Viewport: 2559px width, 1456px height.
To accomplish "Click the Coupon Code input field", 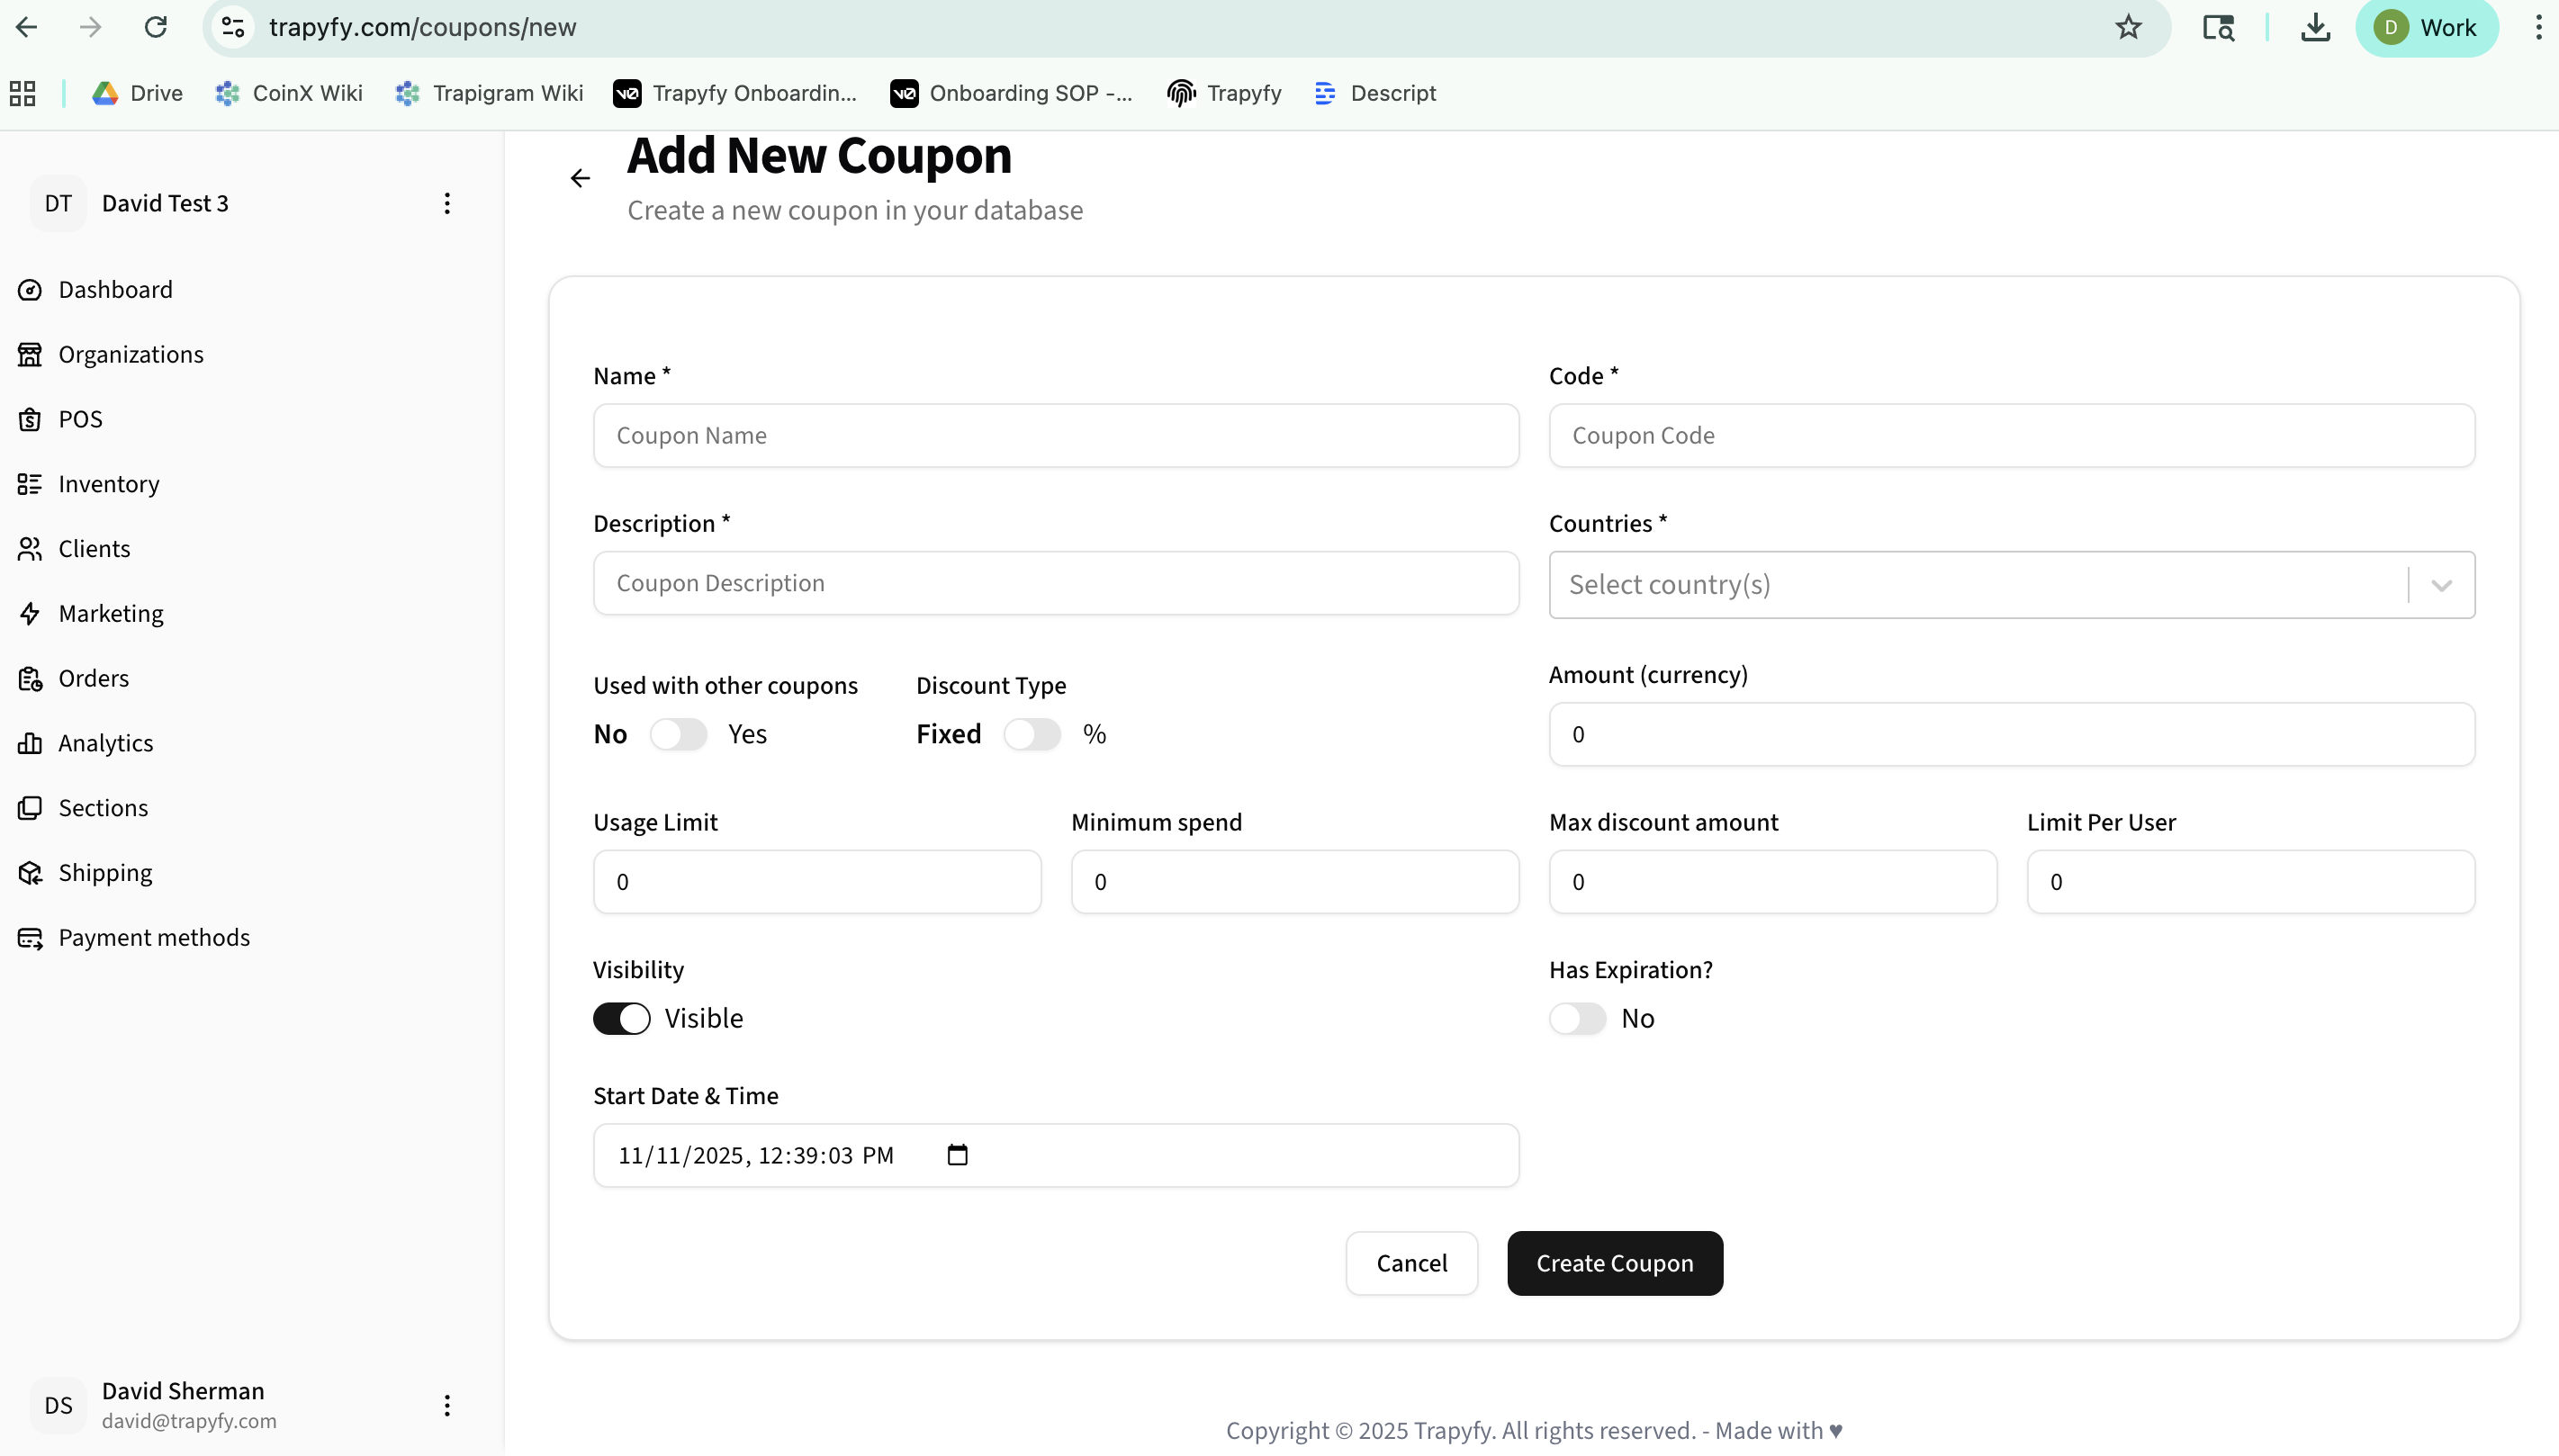I will 2012,435.
